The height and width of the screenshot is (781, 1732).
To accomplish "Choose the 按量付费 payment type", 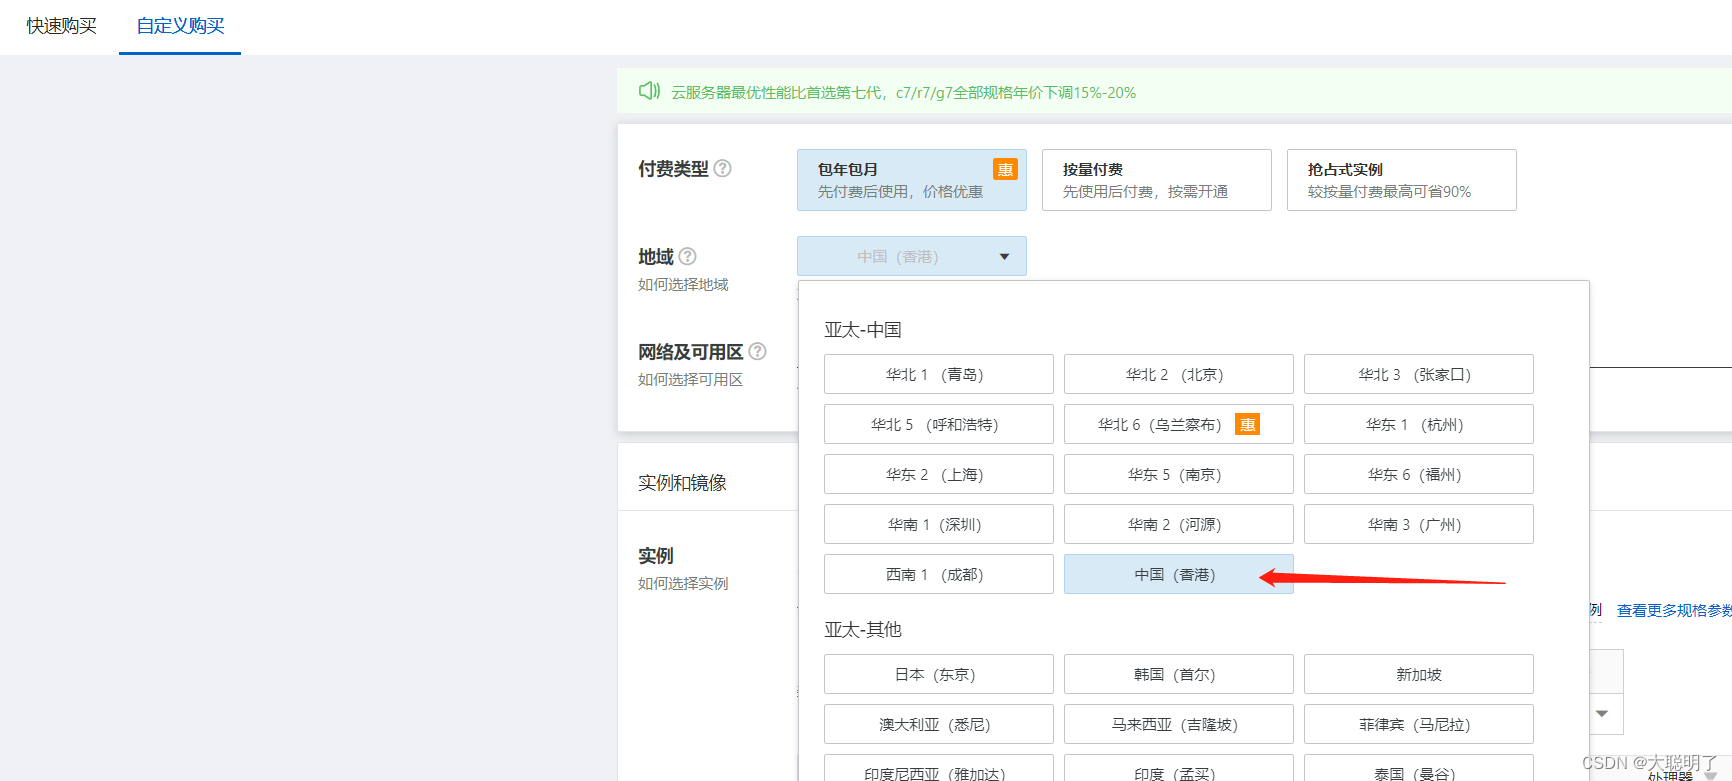I will pyautogui.click(x=1157, y=180).
